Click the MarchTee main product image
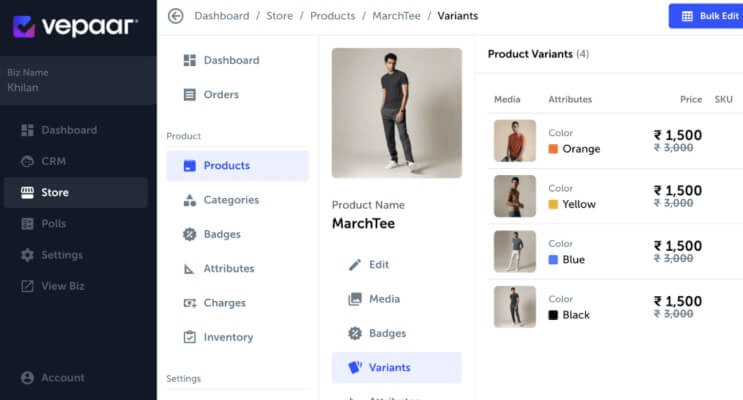The image size is (743, 400). (x=397, y=113)
